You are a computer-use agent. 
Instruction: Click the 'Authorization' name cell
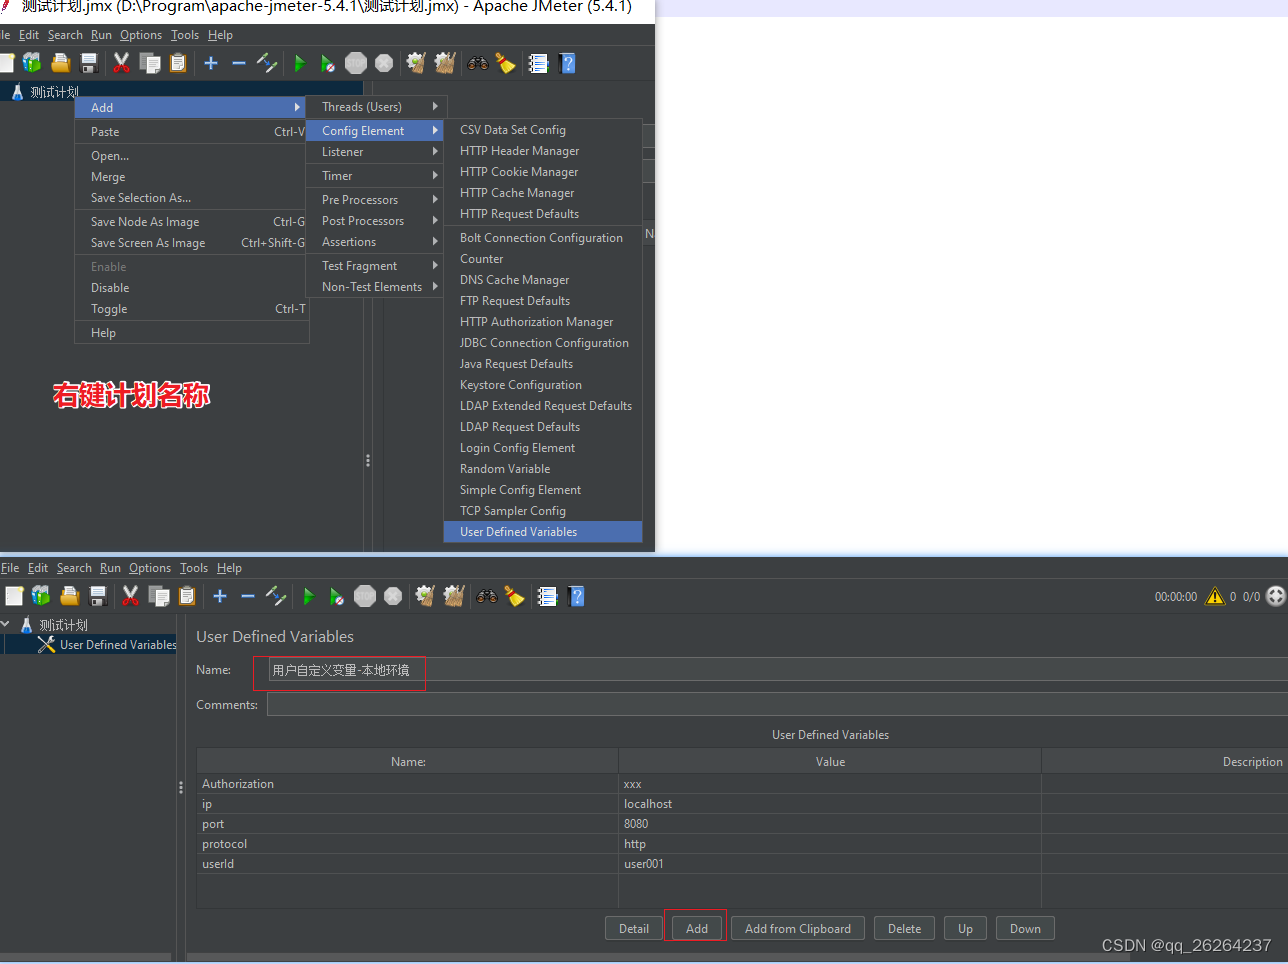coord(407,784)
